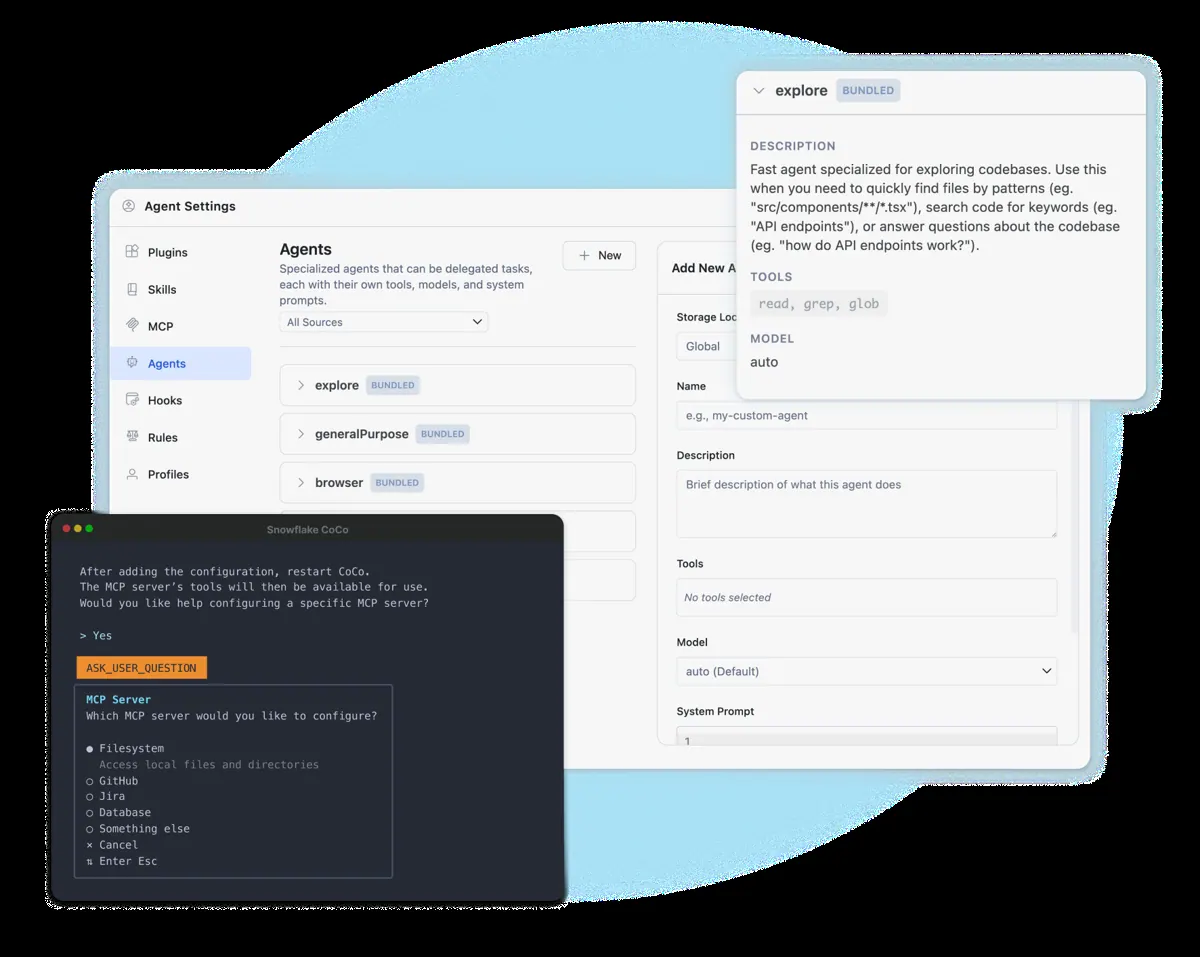Image resolution: width=1200 pixels, height=957 pixels.
Task: Select the MCP icon in sidebar
Action: [x=132, y=326]
